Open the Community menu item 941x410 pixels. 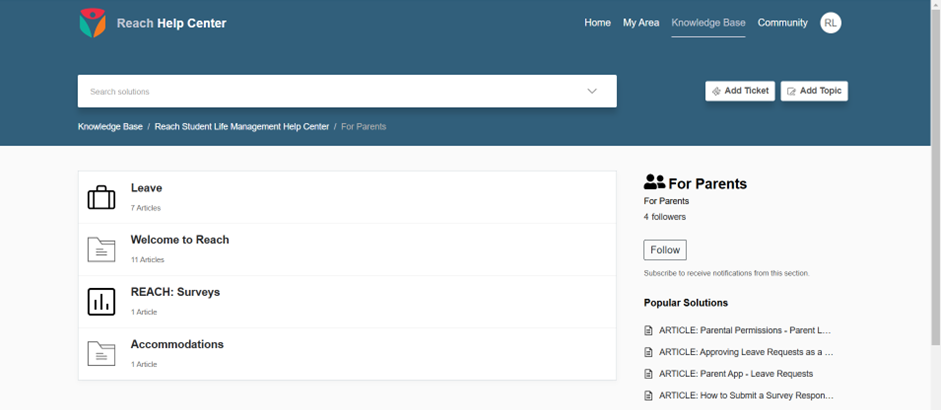(x=783, y=23)
